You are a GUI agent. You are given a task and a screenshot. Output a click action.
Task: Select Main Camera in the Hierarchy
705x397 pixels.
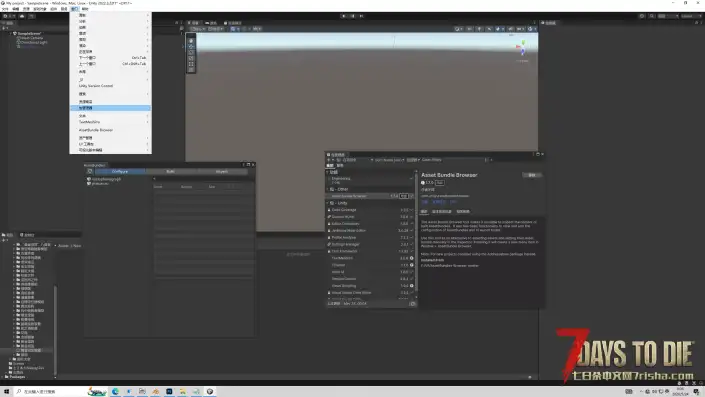pos(31,38)
